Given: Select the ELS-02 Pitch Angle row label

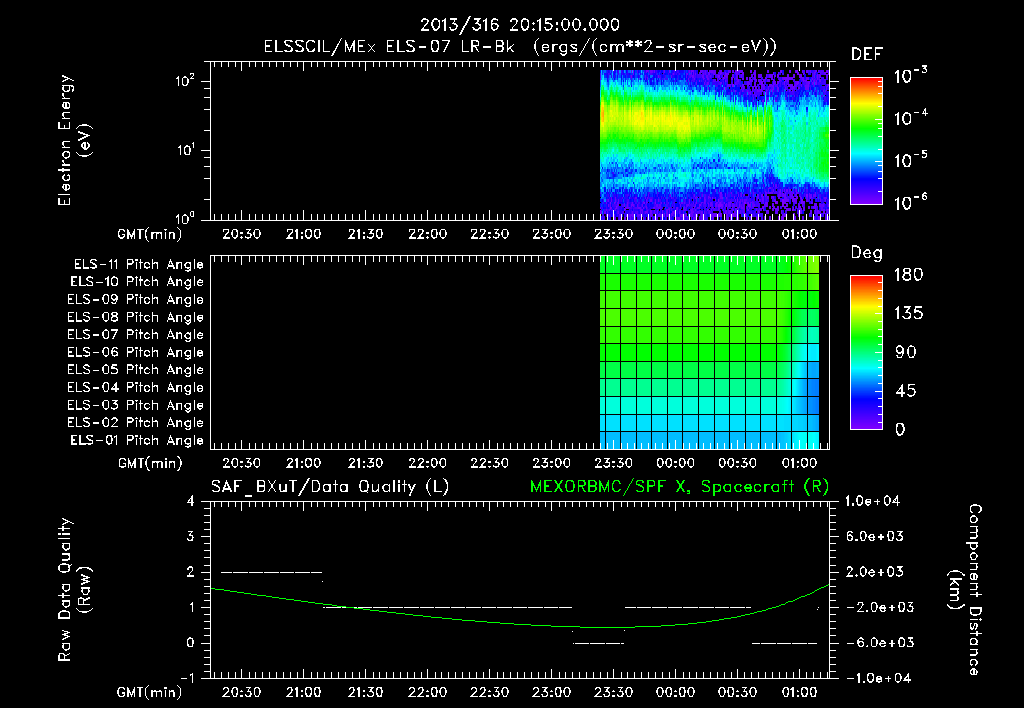Looking at the screenshot, I should click(x=135, y=423).
